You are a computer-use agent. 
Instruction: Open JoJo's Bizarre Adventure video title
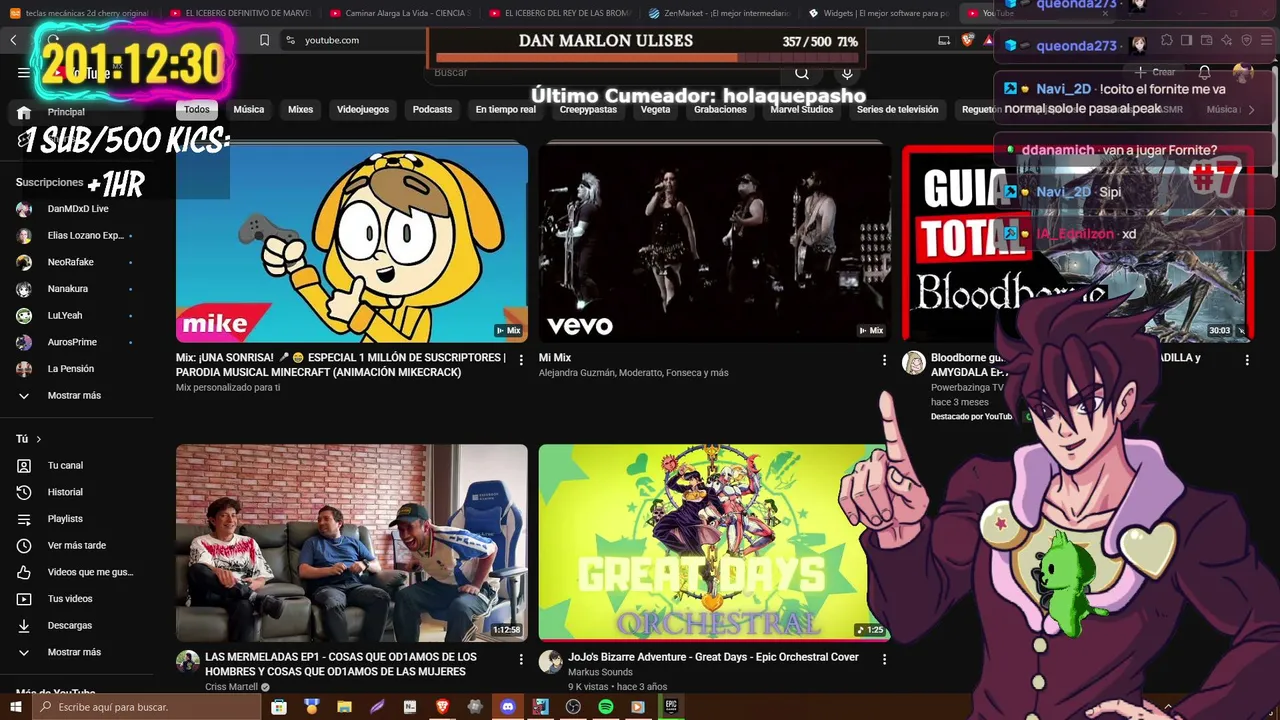[713, 657]
